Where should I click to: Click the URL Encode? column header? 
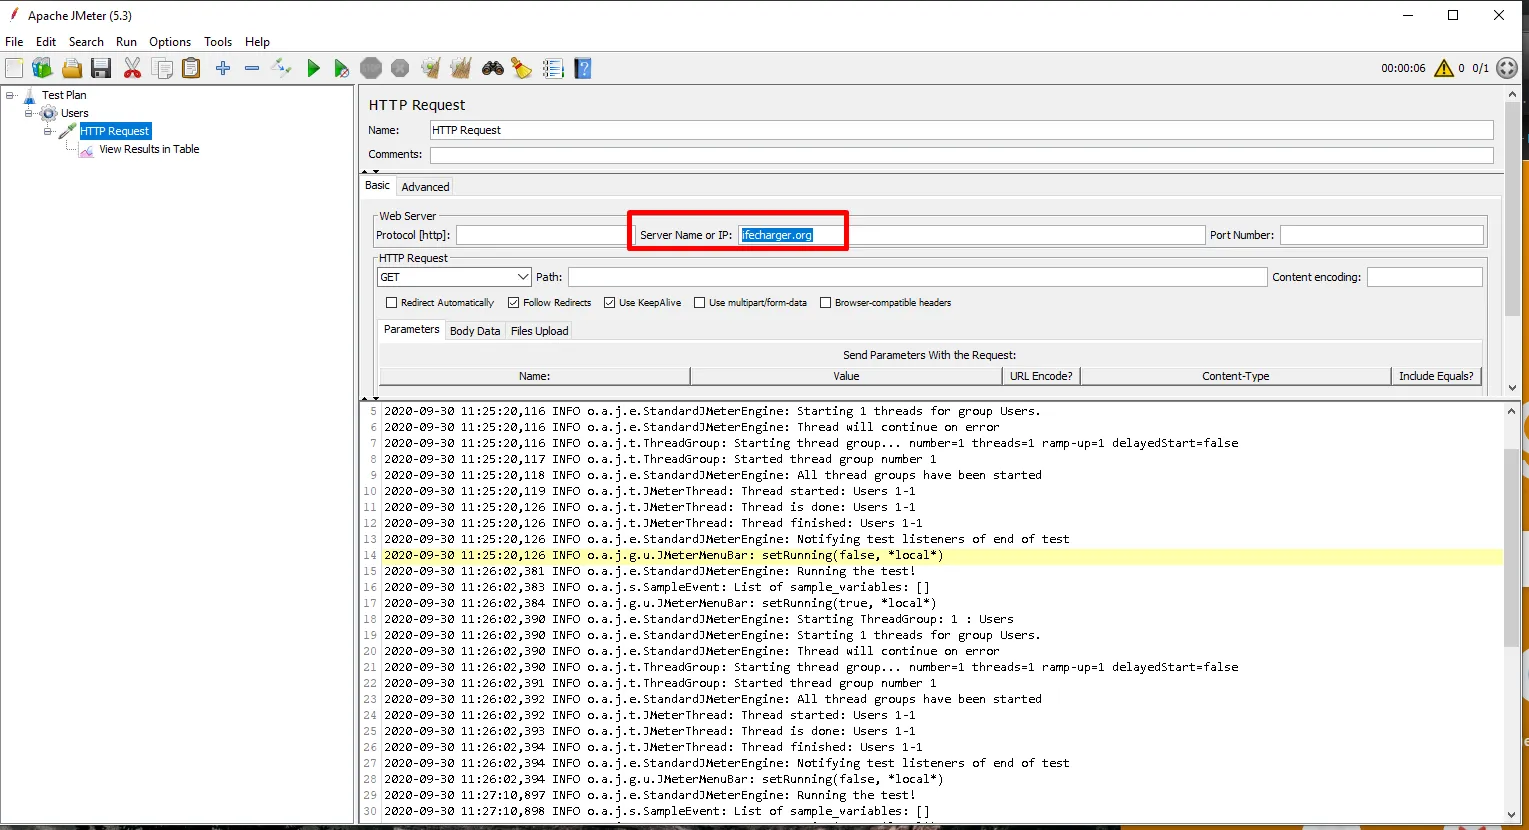click(x=1041, y=376)
